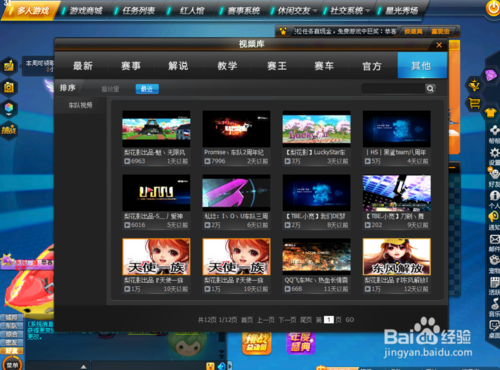Open the activity calendar icon
This screenshot has width=500, height=370.
coord(494,282)
